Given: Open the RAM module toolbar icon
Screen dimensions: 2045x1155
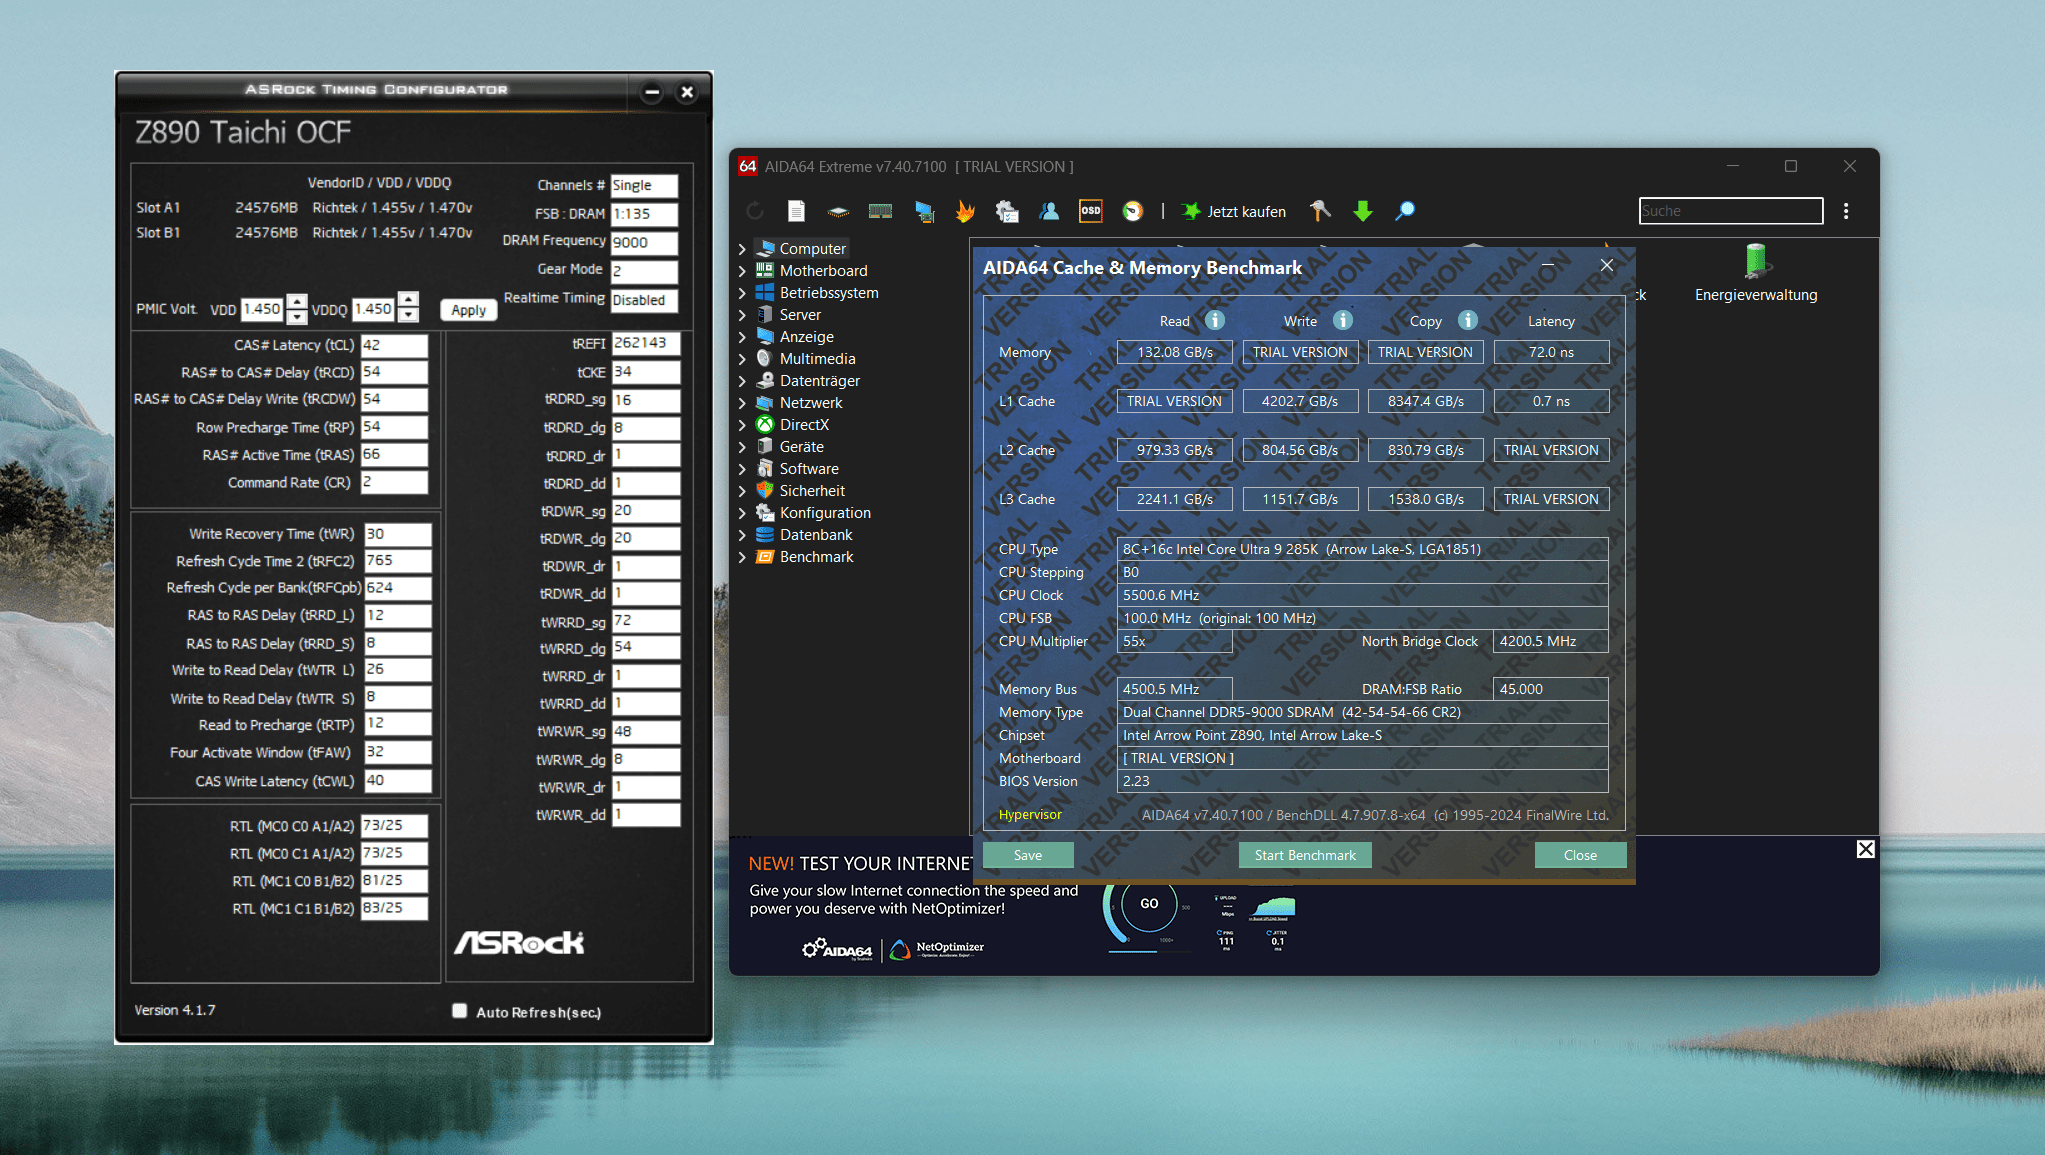Looking at the screenshot, I should click(x=880, y=211).
